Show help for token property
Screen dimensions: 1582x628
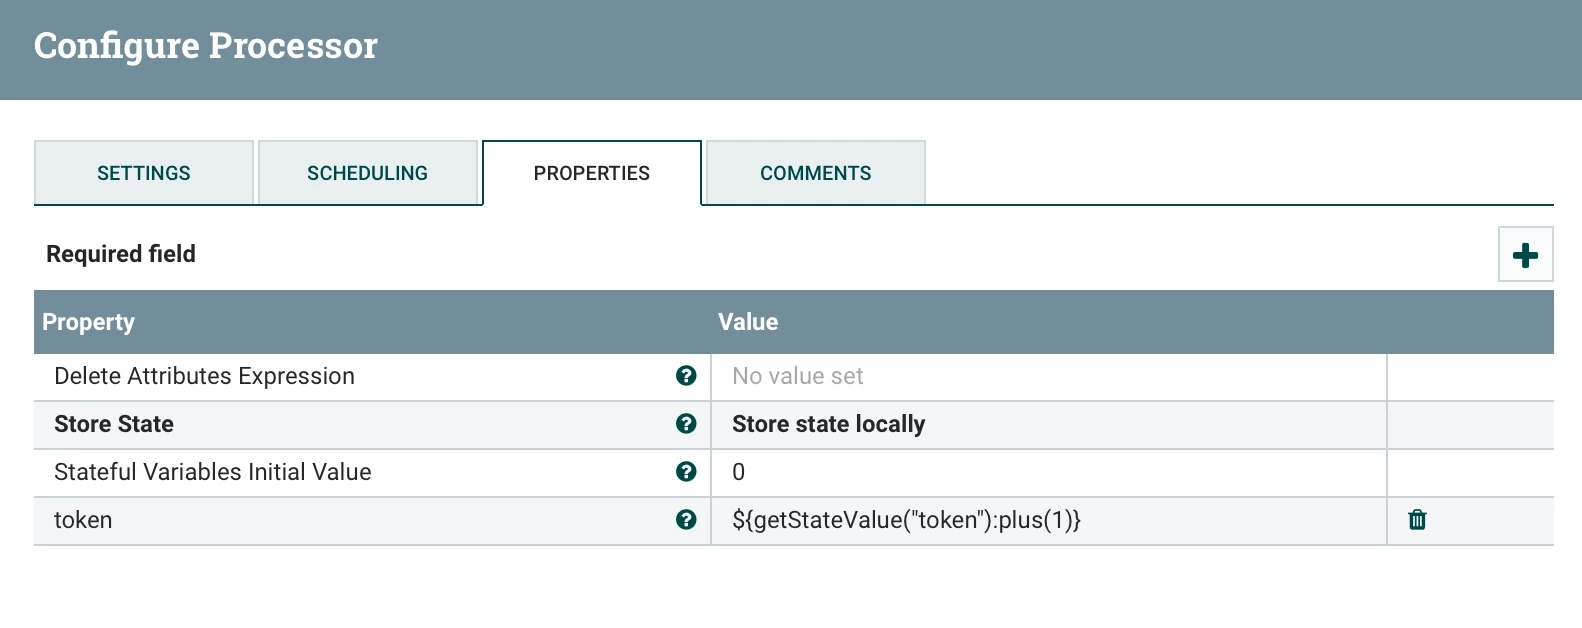pyautogui.click(x=686, y=520)
